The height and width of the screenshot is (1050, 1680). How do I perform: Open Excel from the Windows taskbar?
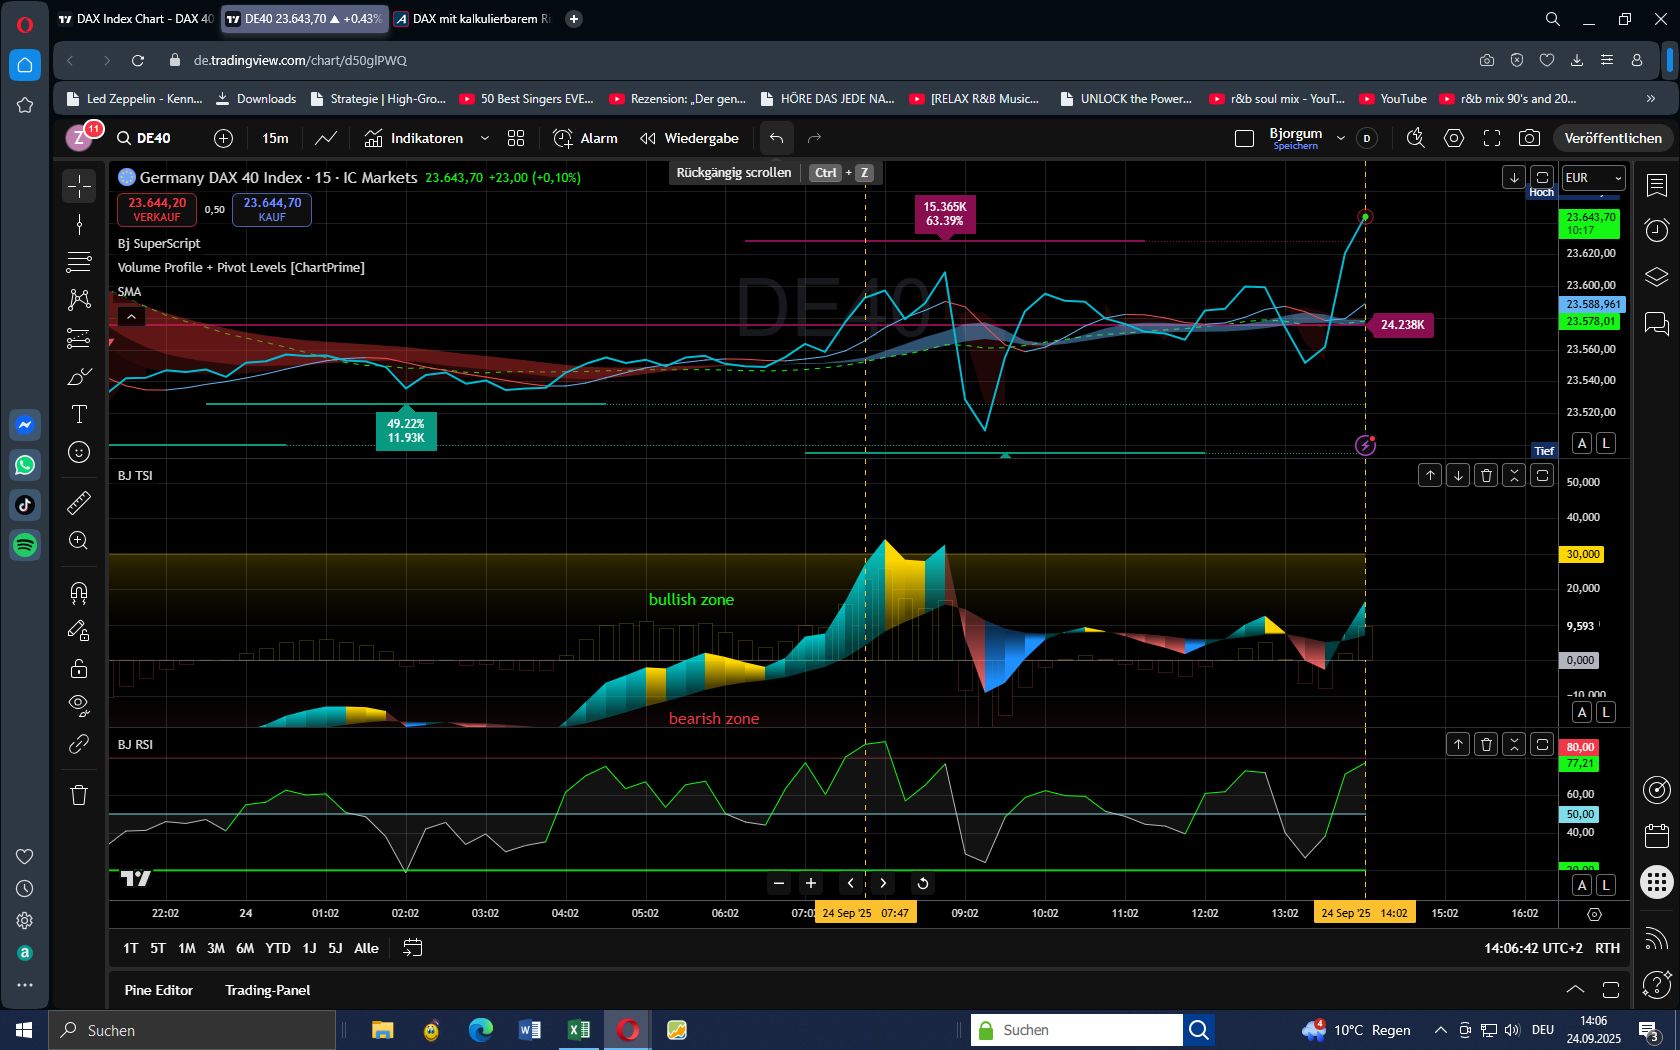(x=577, y=1030)
